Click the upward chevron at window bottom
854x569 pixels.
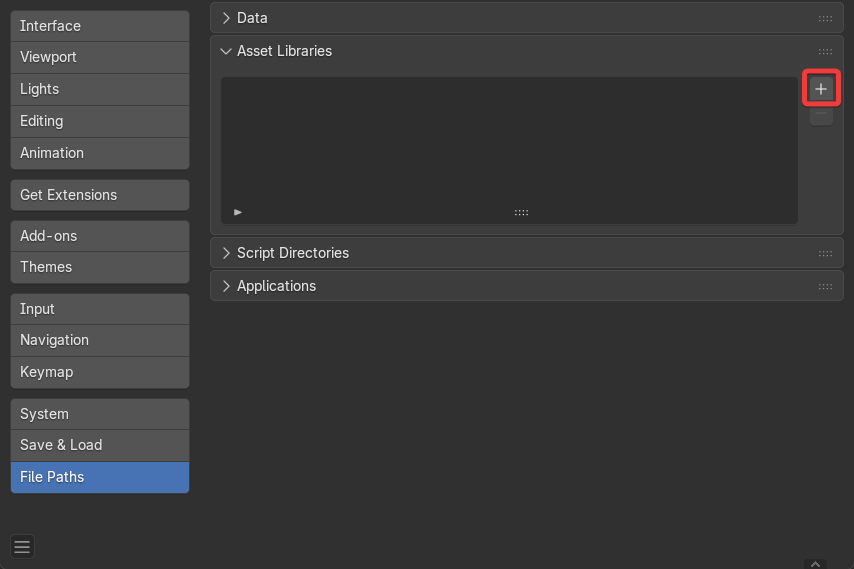tap(816, 564)
